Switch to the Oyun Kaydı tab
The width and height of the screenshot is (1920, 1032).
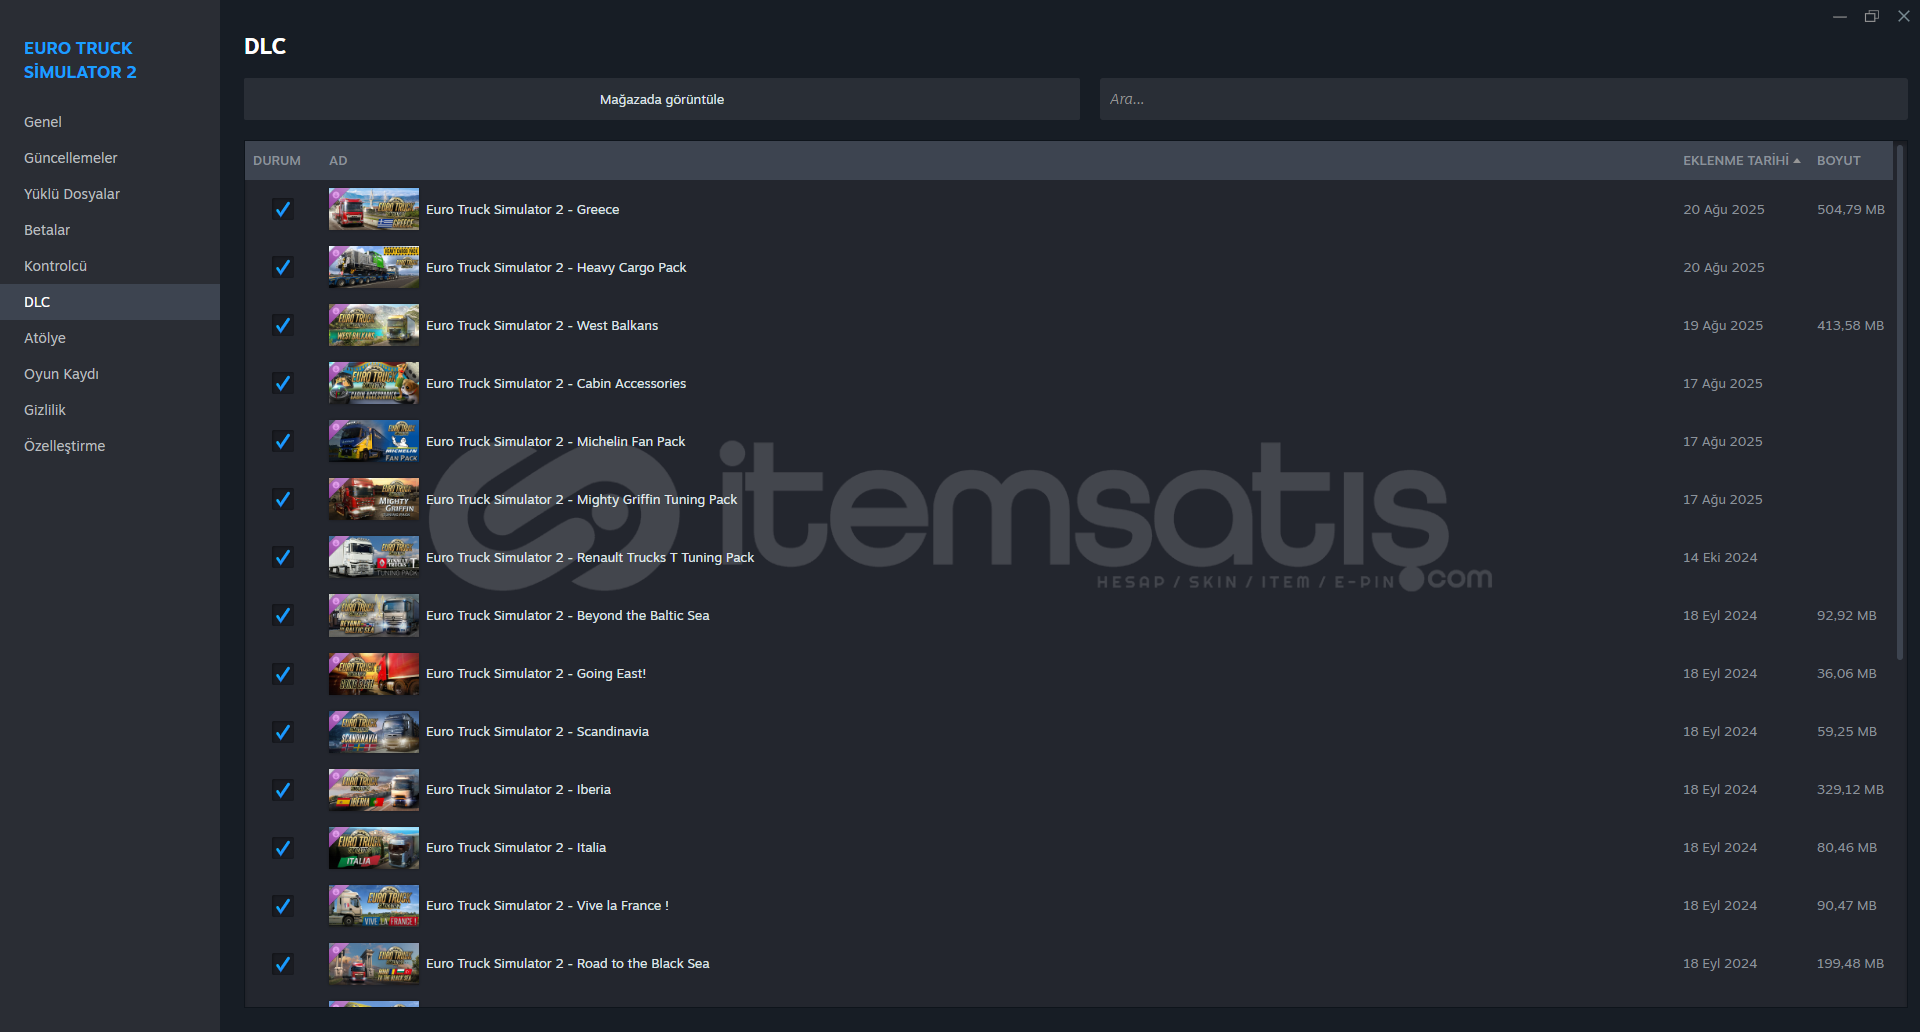(110, 374)
